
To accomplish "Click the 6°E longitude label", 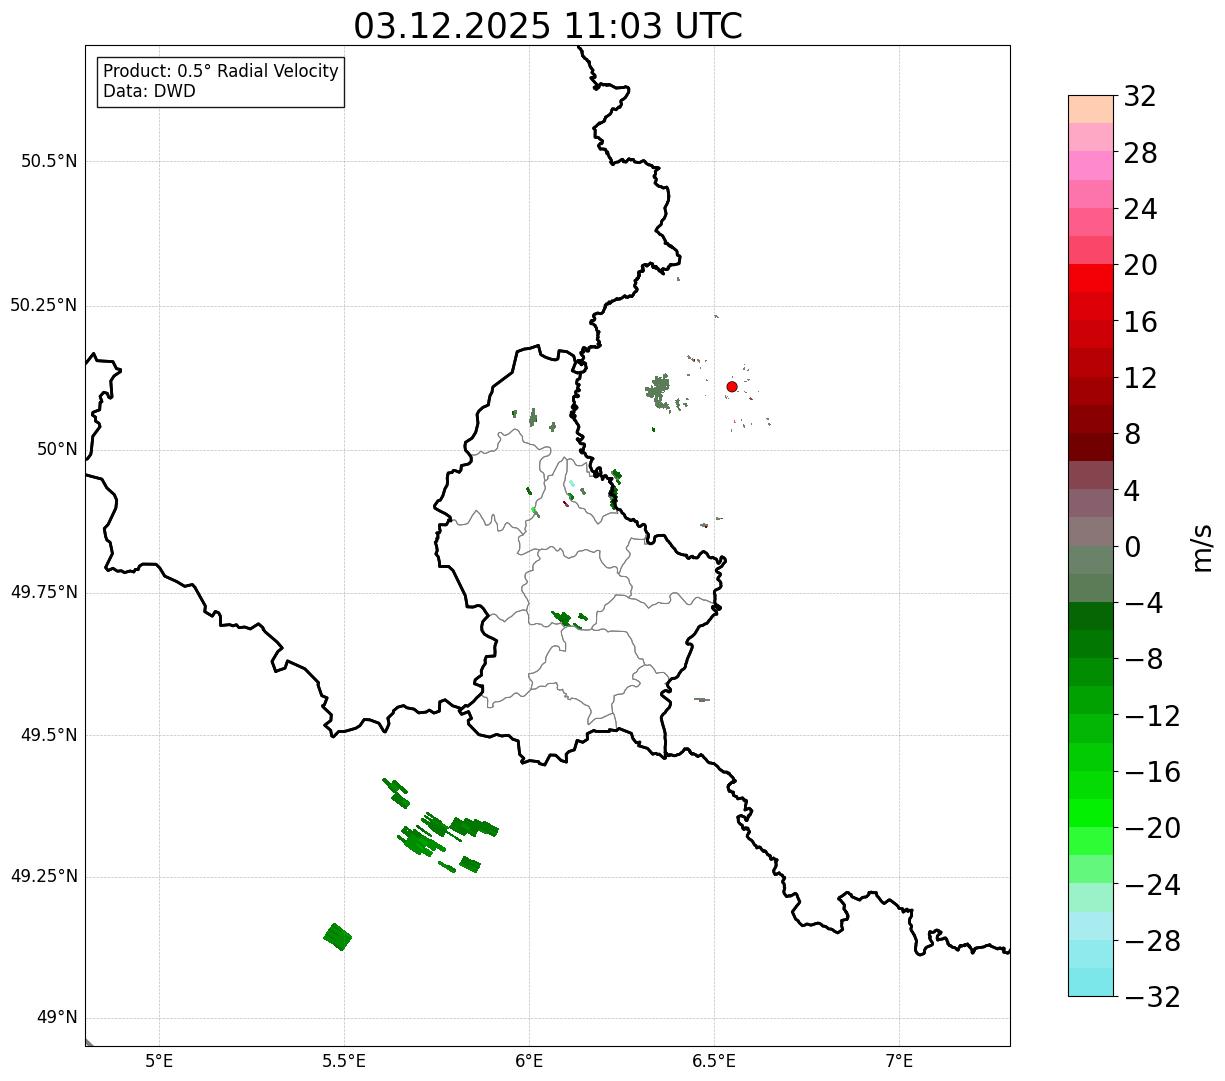I will click(x=529, y=1060).
